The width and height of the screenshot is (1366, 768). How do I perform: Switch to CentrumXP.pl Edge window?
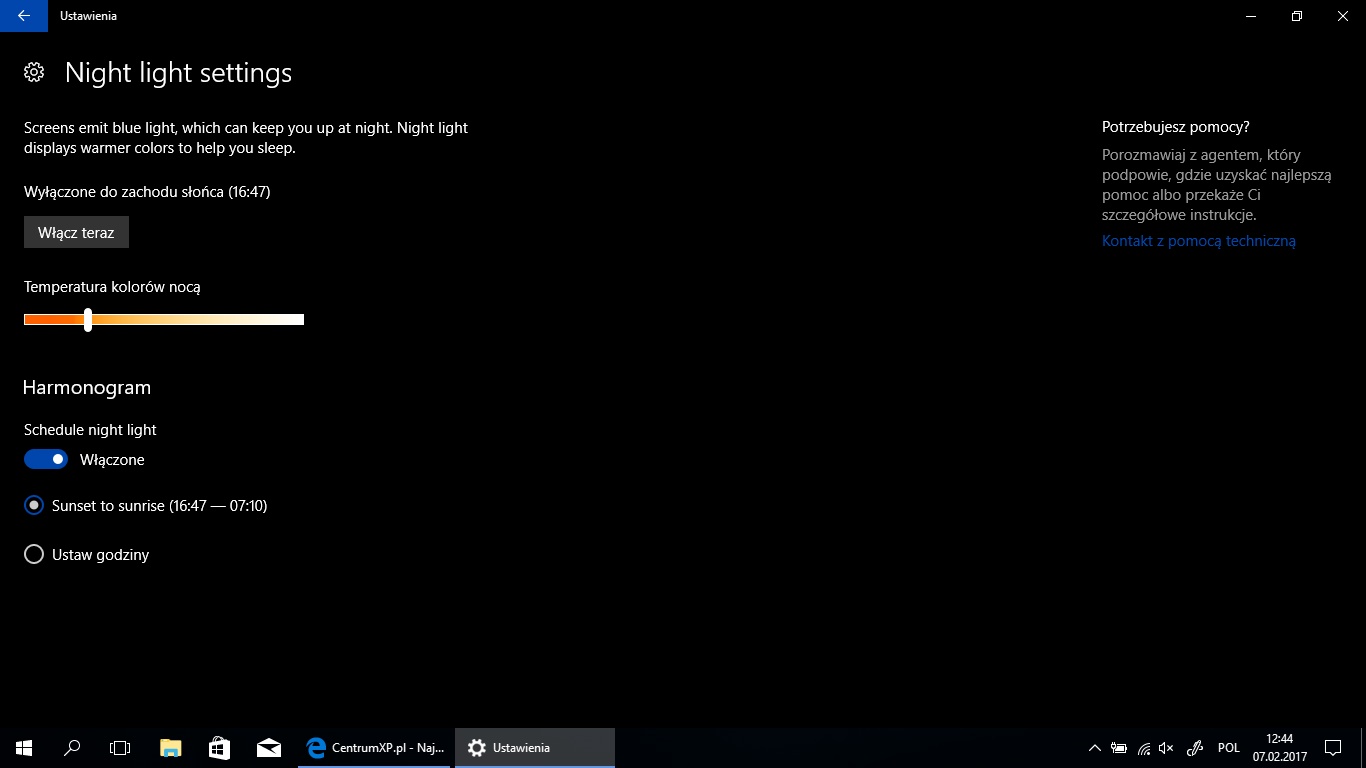tap(376, 747)
